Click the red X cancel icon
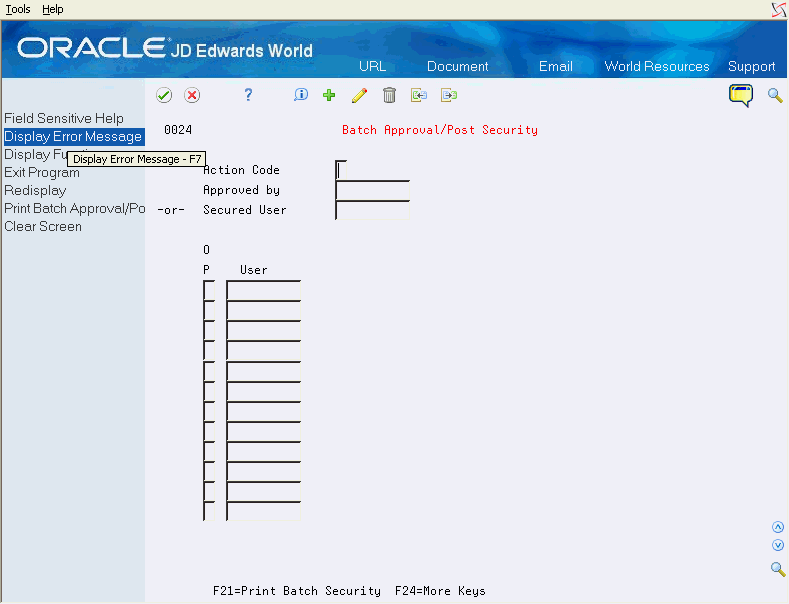Screen dimensions: 789x604 192,95
